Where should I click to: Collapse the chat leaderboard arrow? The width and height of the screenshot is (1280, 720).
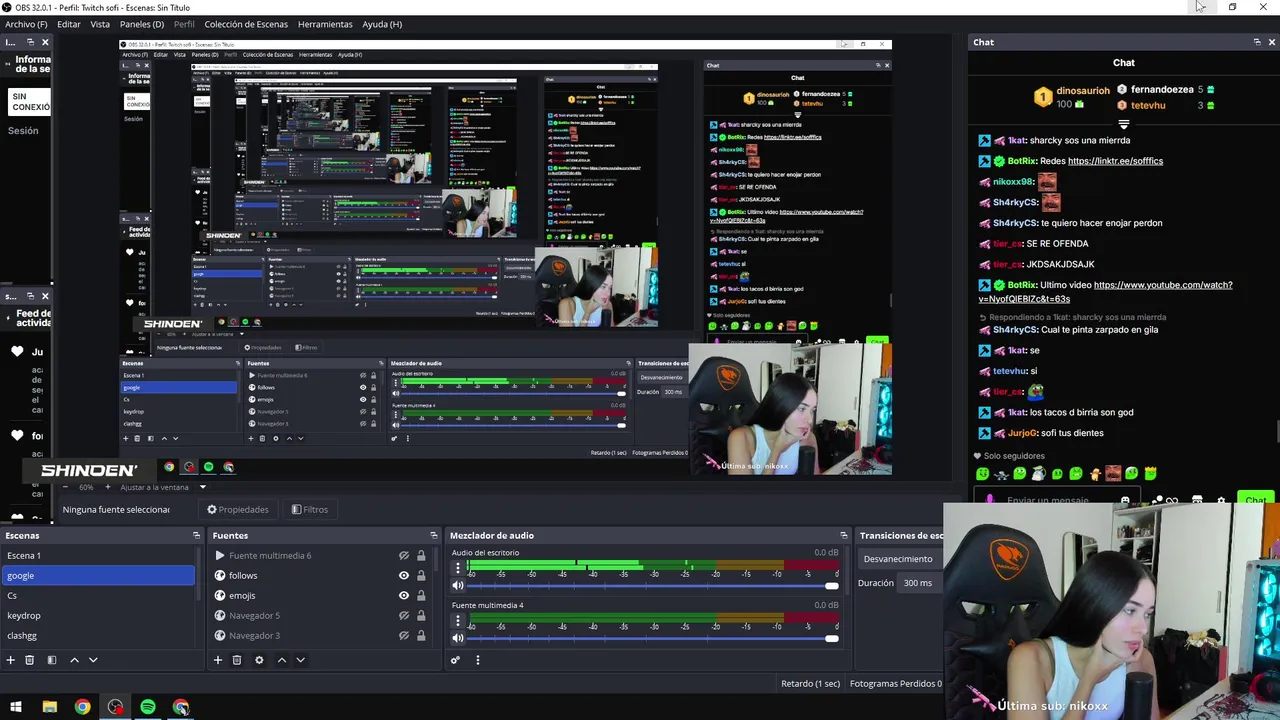(x=1124, y=124)
